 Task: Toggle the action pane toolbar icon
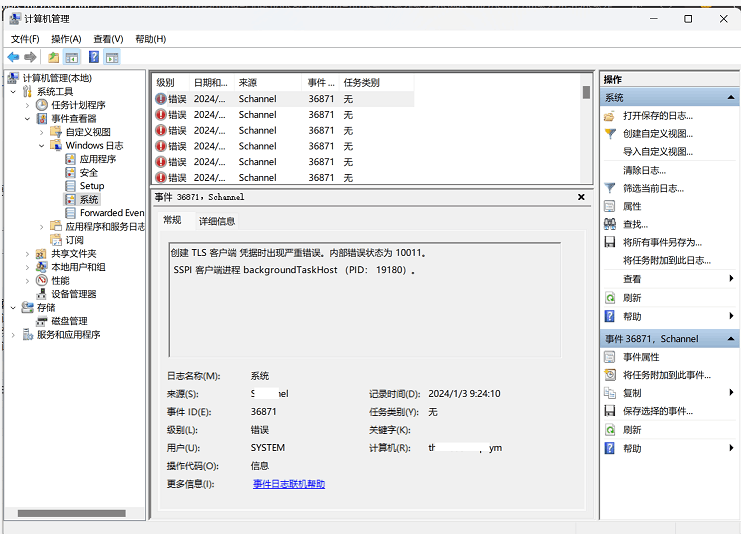tap(112, 57)
